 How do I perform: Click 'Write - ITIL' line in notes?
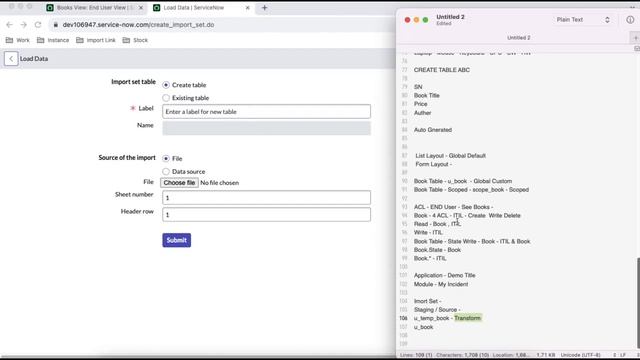coord(428,233)
